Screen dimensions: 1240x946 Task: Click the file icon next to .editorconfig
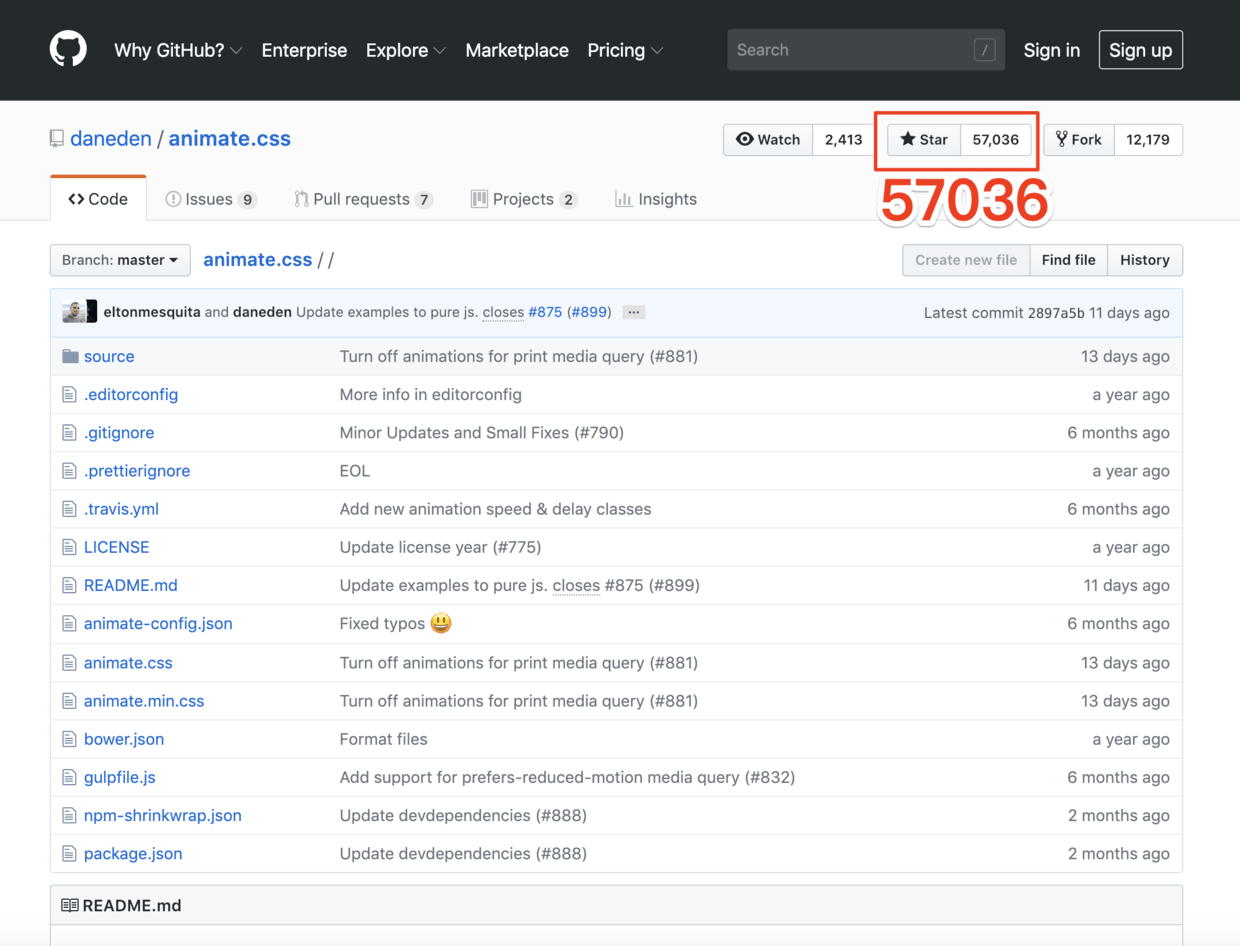pyautogui.click(x=69, y=395)
